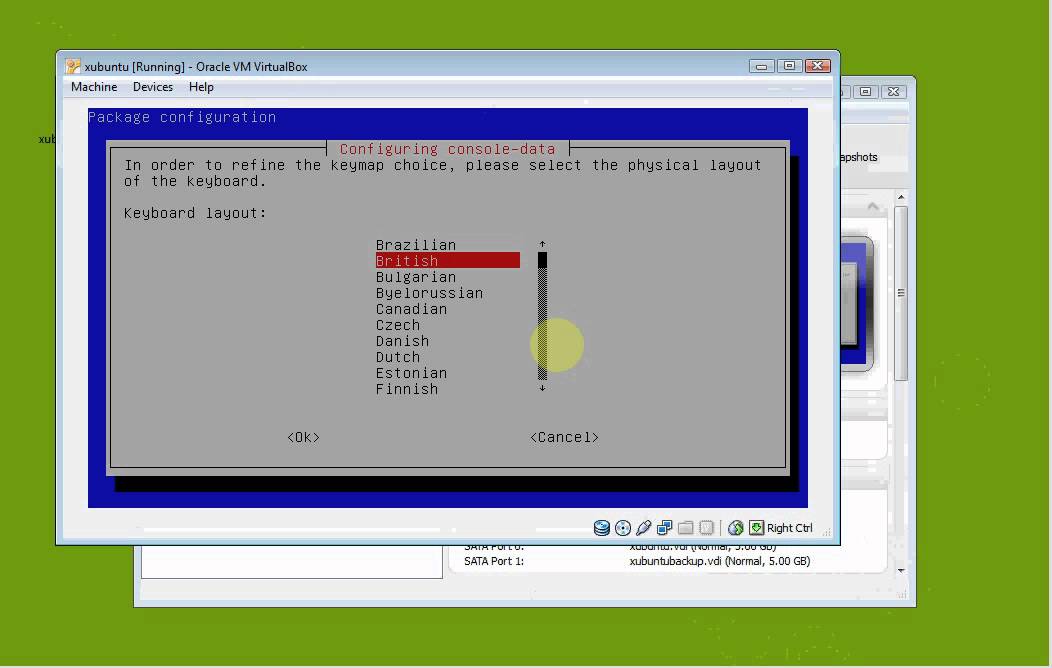Screen dimensions: 1052x668
Task: Click the Configuring console-data title
Action: (448, 149)
